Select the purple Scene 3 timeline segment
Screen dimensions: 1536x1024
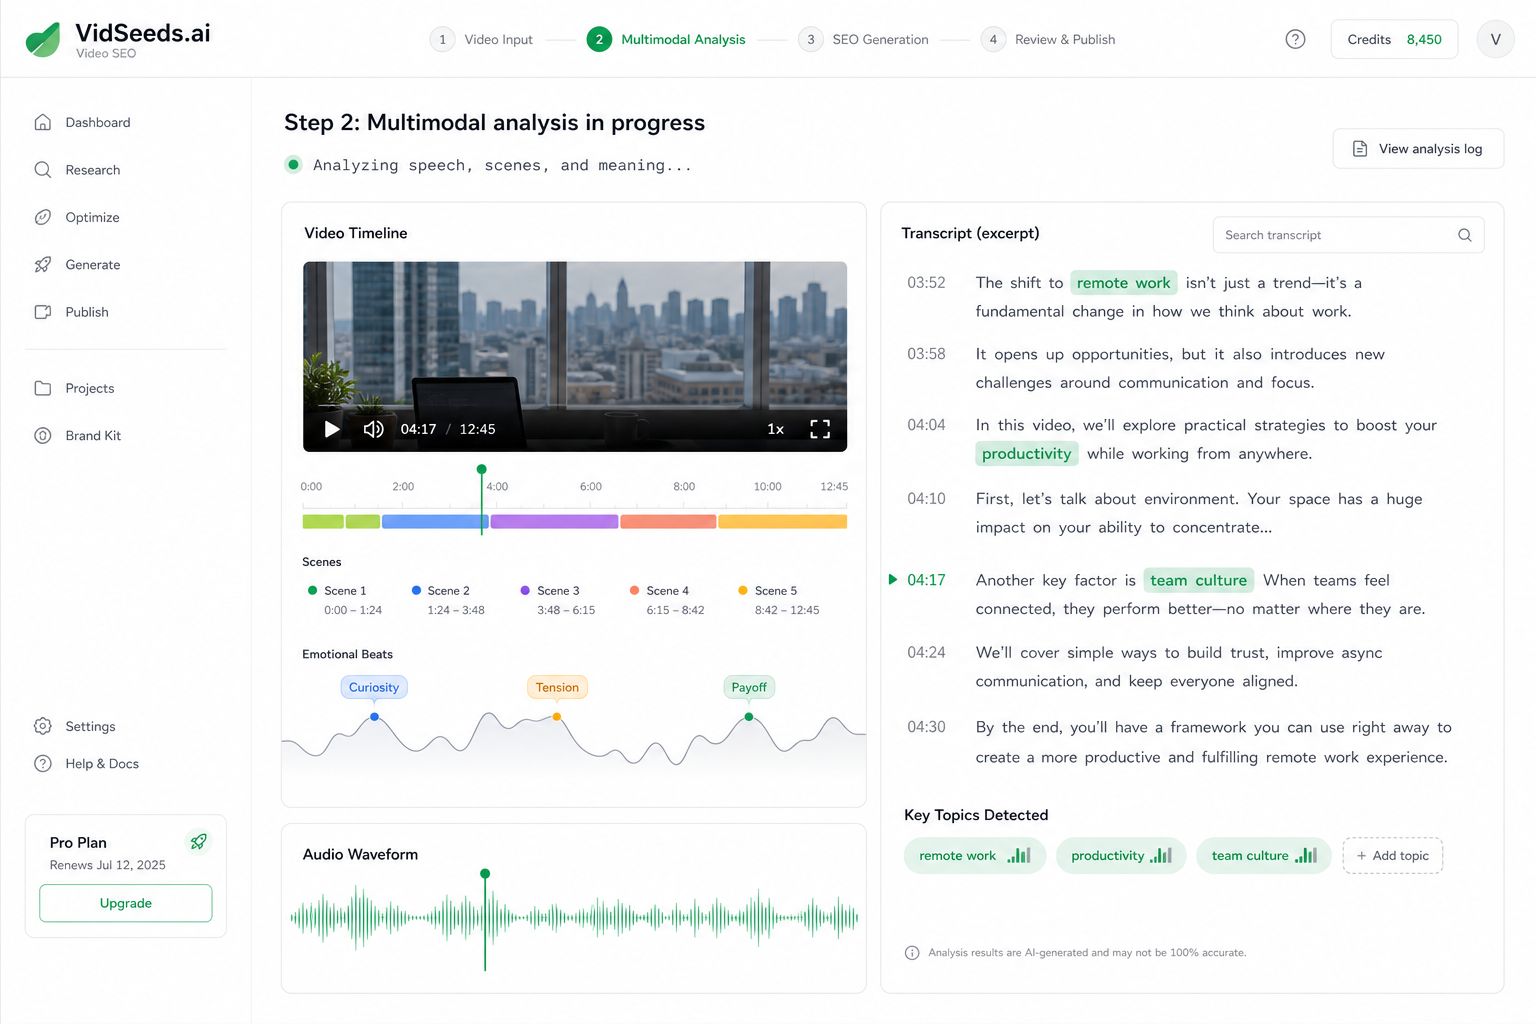(x=554, y=521)
